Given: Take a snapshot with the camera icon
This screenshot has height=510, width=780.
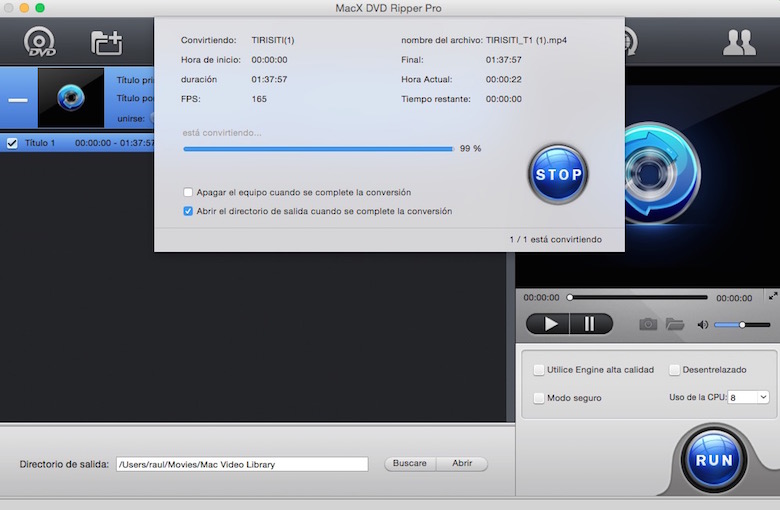Looking at the screenshot, I should pyautogui.click(x=648, y=324).
